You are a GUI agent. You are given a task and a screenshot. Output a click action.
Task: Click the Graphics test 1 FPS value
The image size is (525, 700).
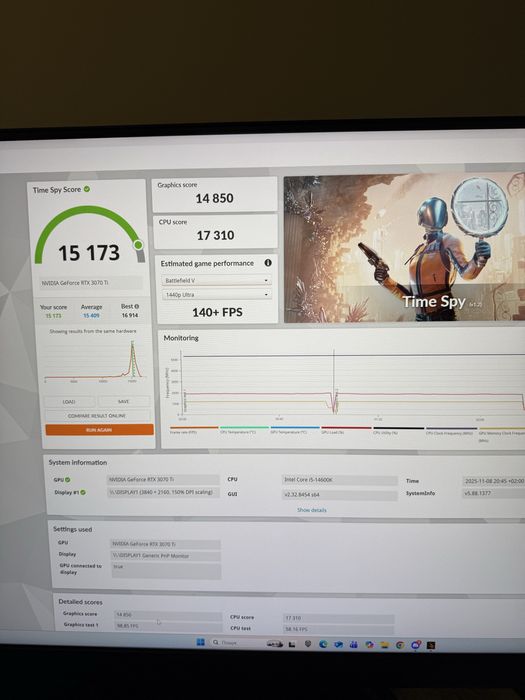click(x=168, y=626)
